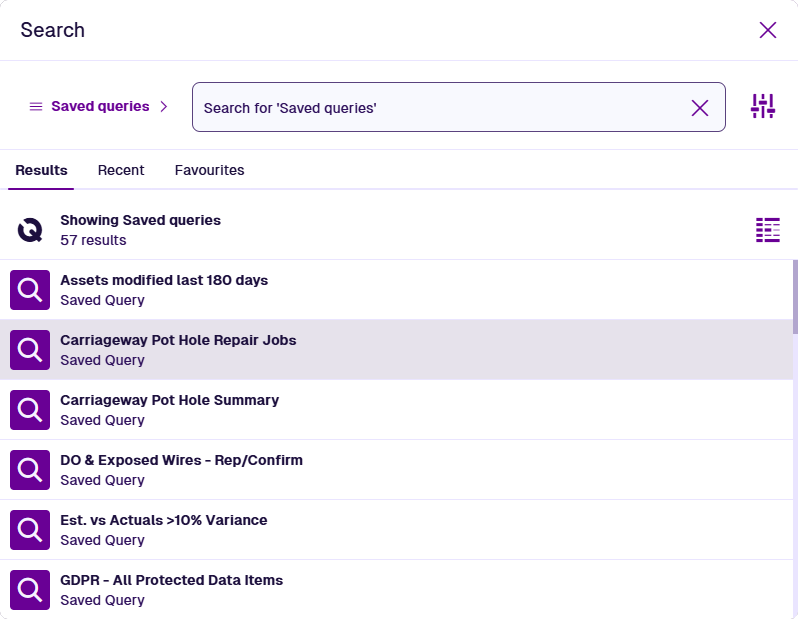
Task: Click the Carriageway Pot Hole Repair Jobs icon
Action: pos(30,350)
